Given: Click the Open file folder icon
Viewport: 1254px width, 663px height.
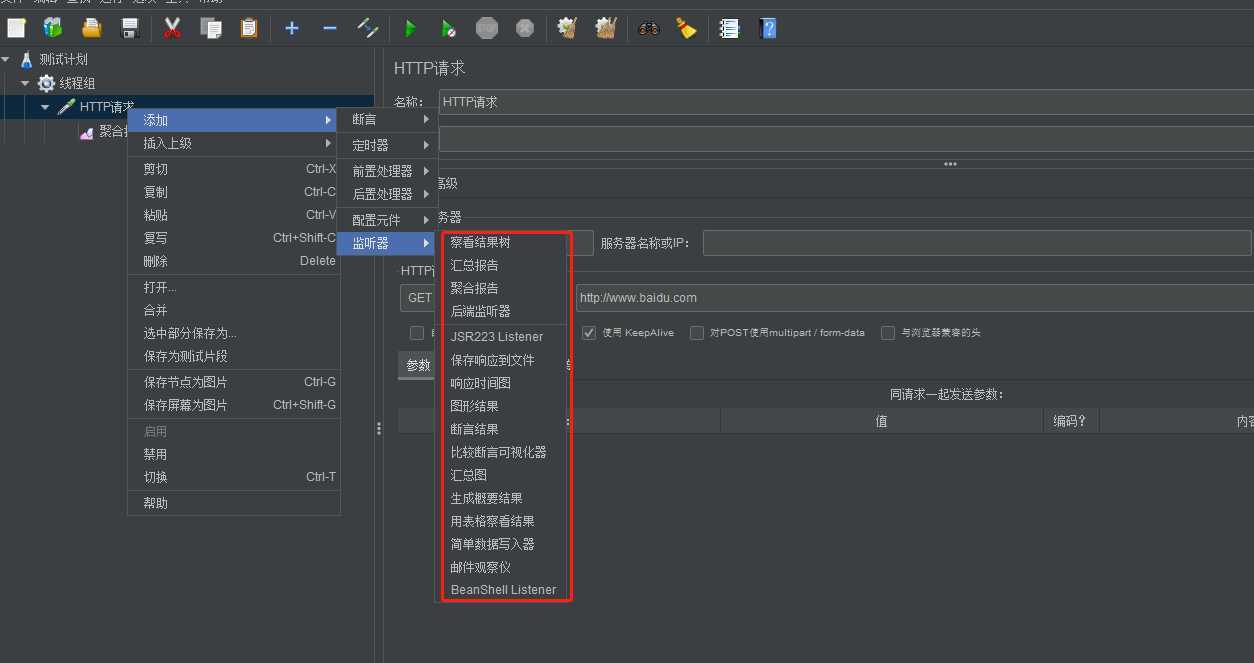Looking at the screenshot, I should 92,28.
